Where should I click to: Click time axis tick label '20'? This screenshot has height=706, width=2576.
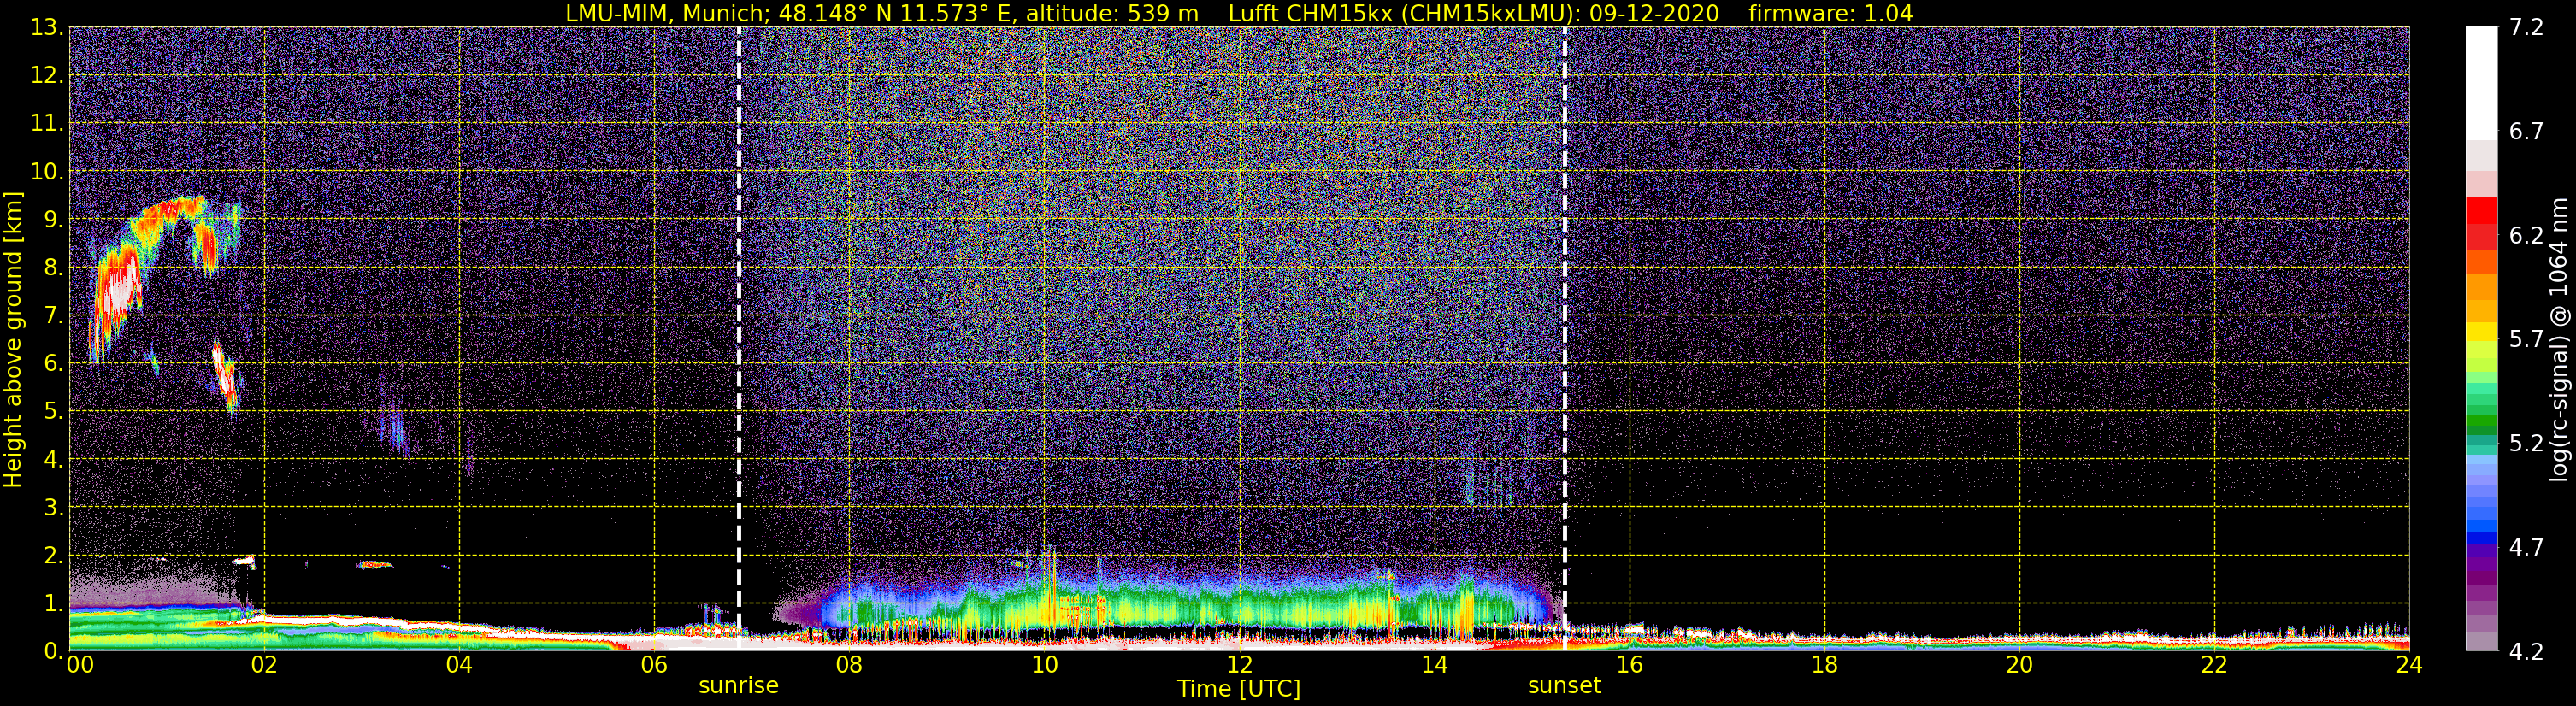[2019, 665]
